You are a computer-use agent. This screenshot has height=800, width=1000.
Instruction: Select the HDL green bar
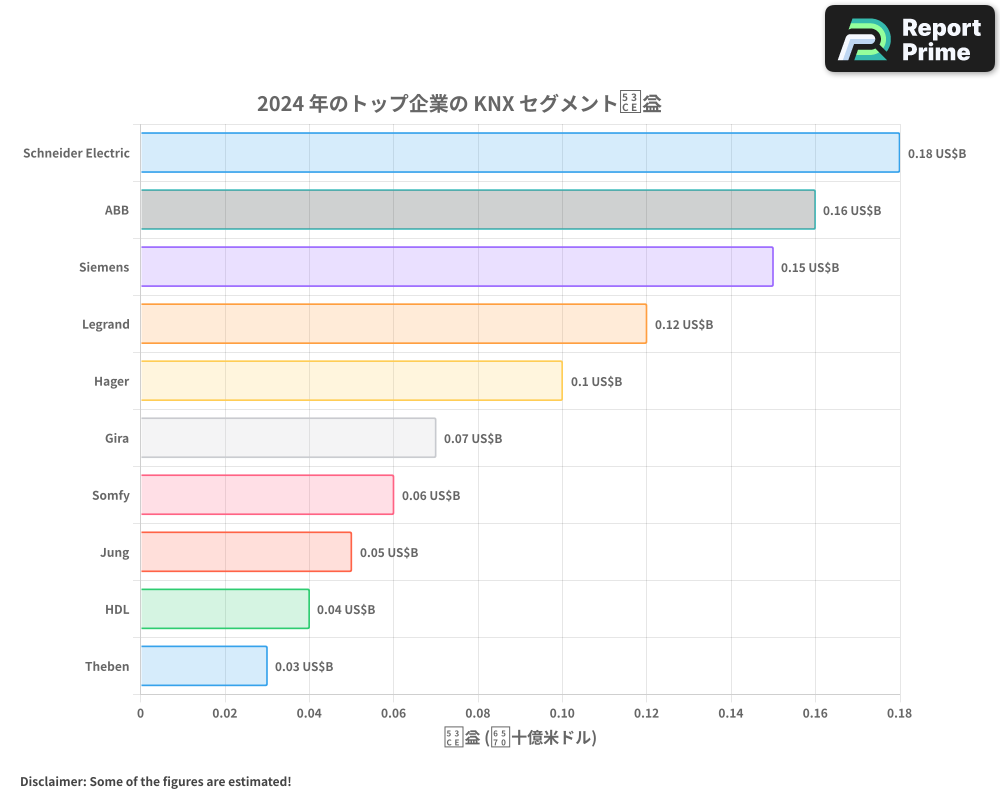225,609
